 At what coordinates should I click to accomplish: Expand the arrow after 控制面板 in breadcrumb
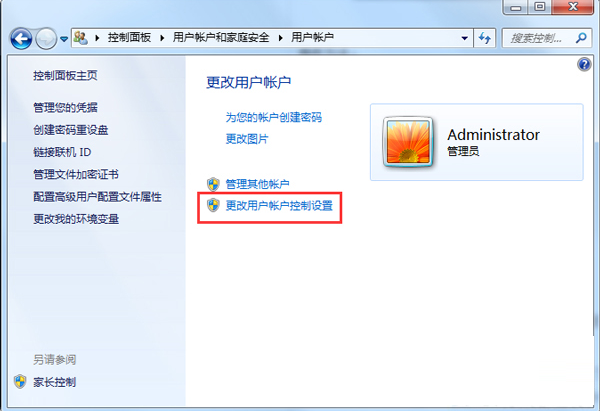[x=162, y=38]
